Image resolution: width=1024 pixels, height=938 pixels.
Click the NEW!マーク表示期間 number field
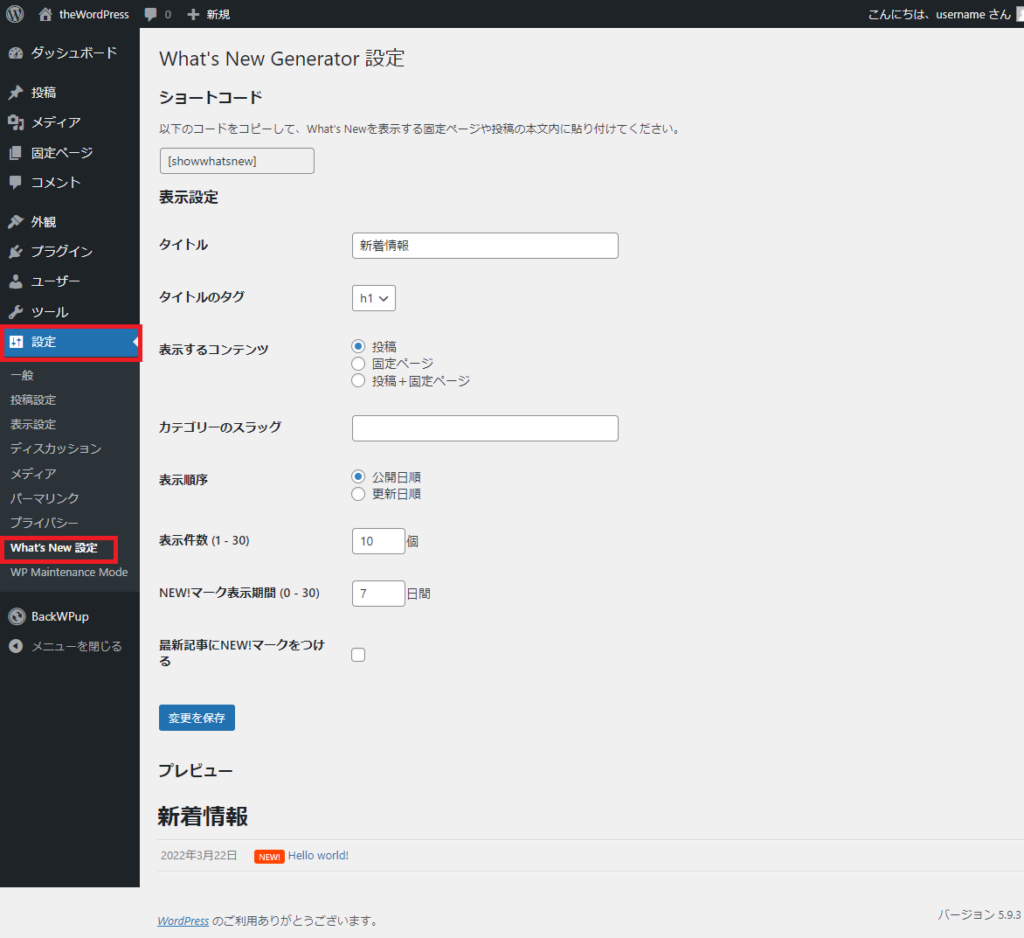(x=379, y=593)
